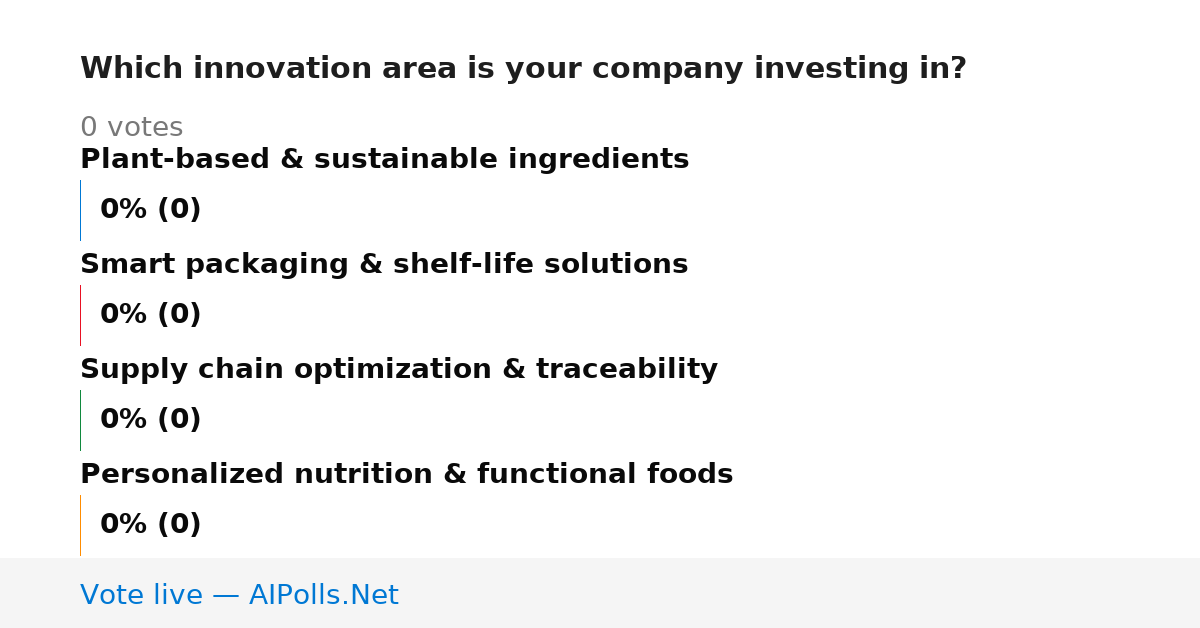Click the red bar for Smart packaging
Viewport: 1200px width, 628px height.
[x=81, y=315]
